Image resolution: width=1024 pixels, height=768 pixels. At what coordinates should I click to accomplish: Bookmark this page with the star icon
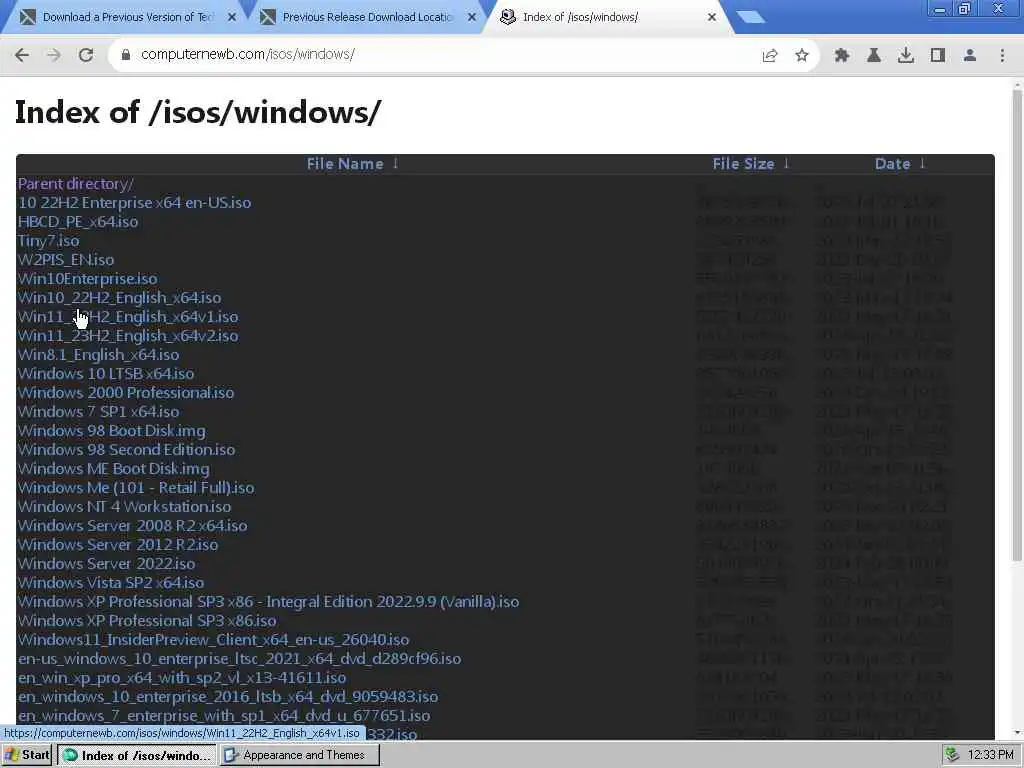(802, 56)
